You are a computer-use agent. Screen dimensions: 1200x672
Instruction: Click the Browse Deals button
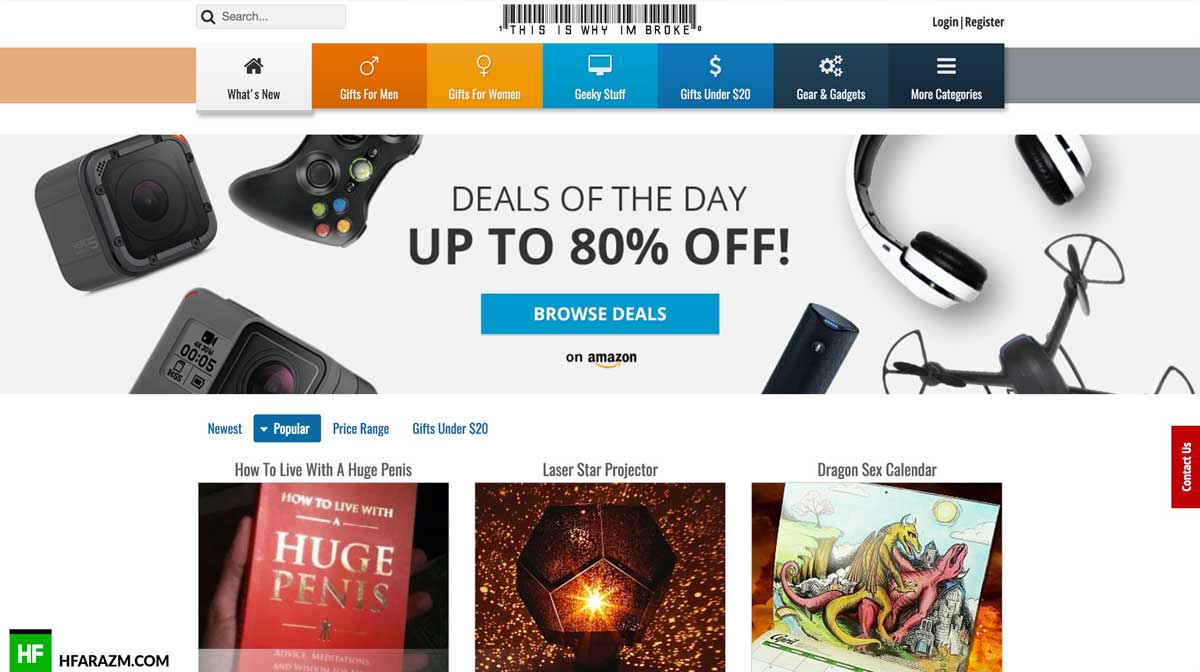point(600,313)
